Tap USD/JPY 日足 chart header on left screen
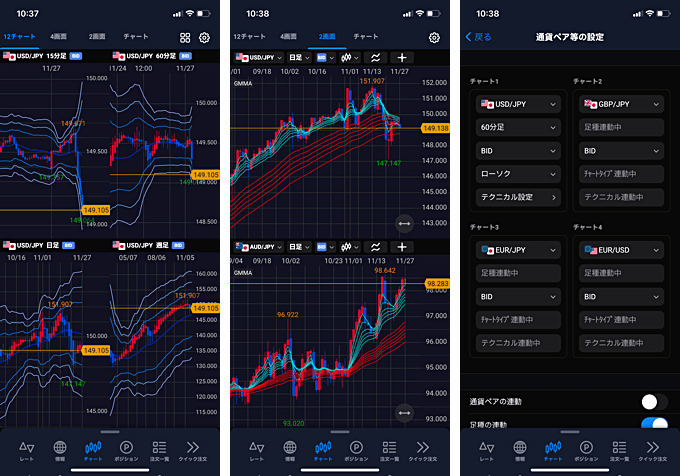 pos(39,245)
